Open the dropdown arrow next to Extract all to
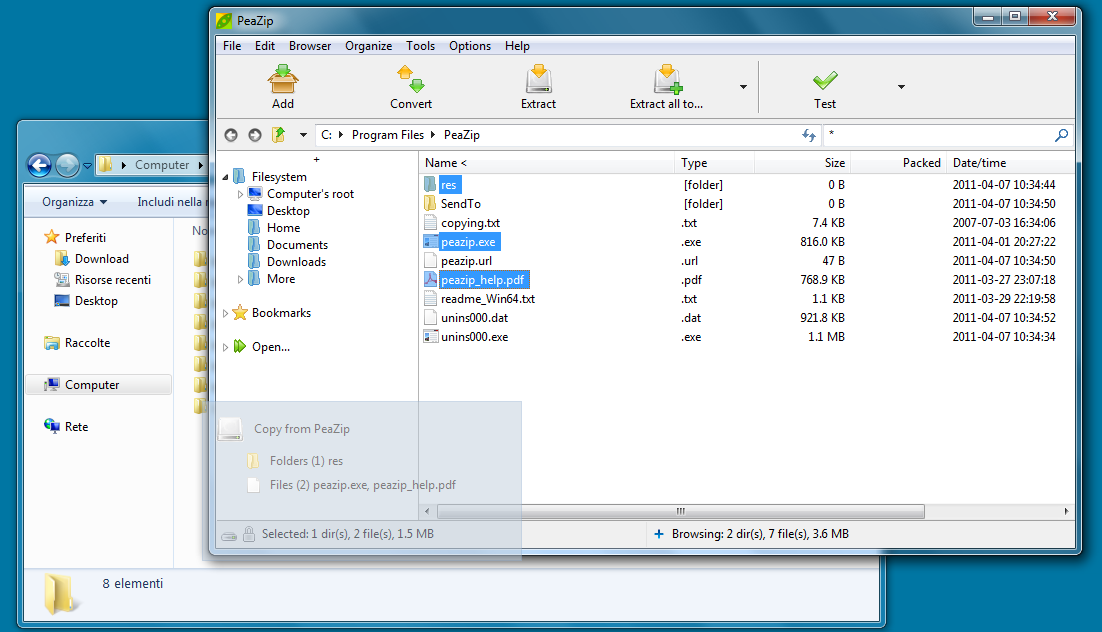1102x632 pixels. [743, 87]
